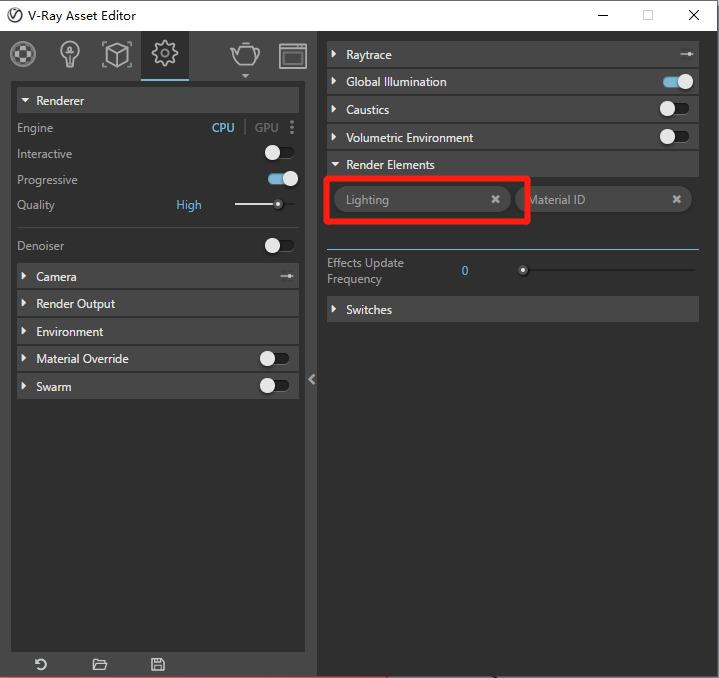
Task: Toggle Interactive rendering switch
Action: (x=279, y=153)
